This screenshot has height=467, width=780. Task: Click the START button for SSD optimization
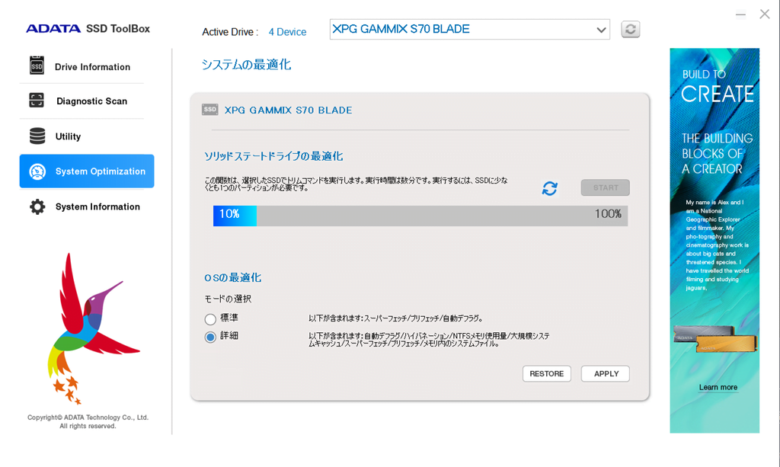[605, 187]
